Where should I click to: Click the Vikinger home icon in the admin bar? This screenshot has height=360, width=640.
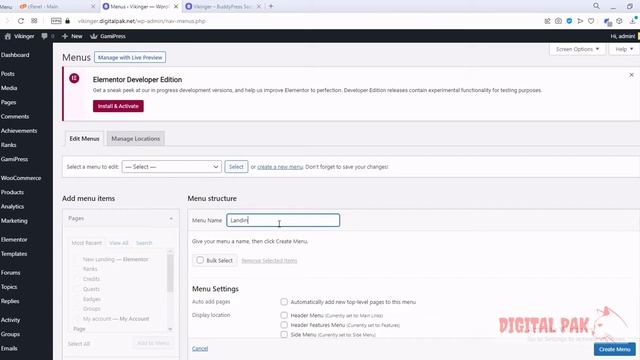(x=7, y=36)
